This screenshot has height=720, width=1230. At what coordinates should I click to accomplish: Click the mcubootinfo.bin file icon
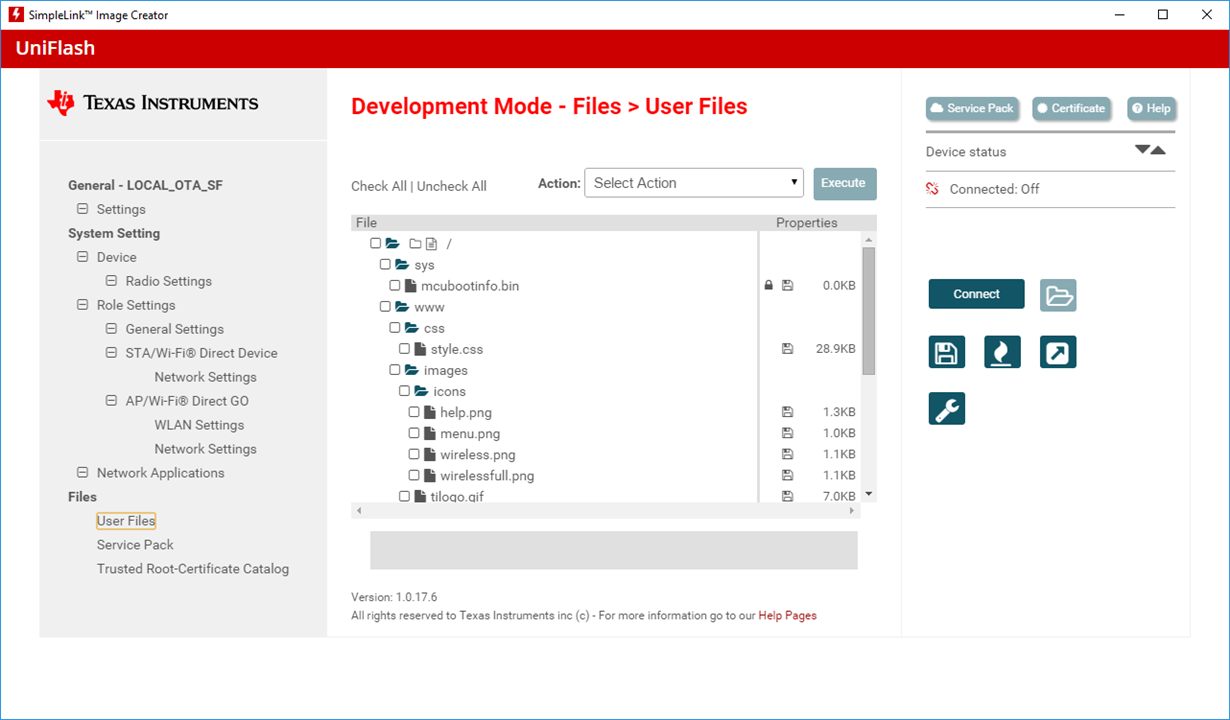click(410, 286)
